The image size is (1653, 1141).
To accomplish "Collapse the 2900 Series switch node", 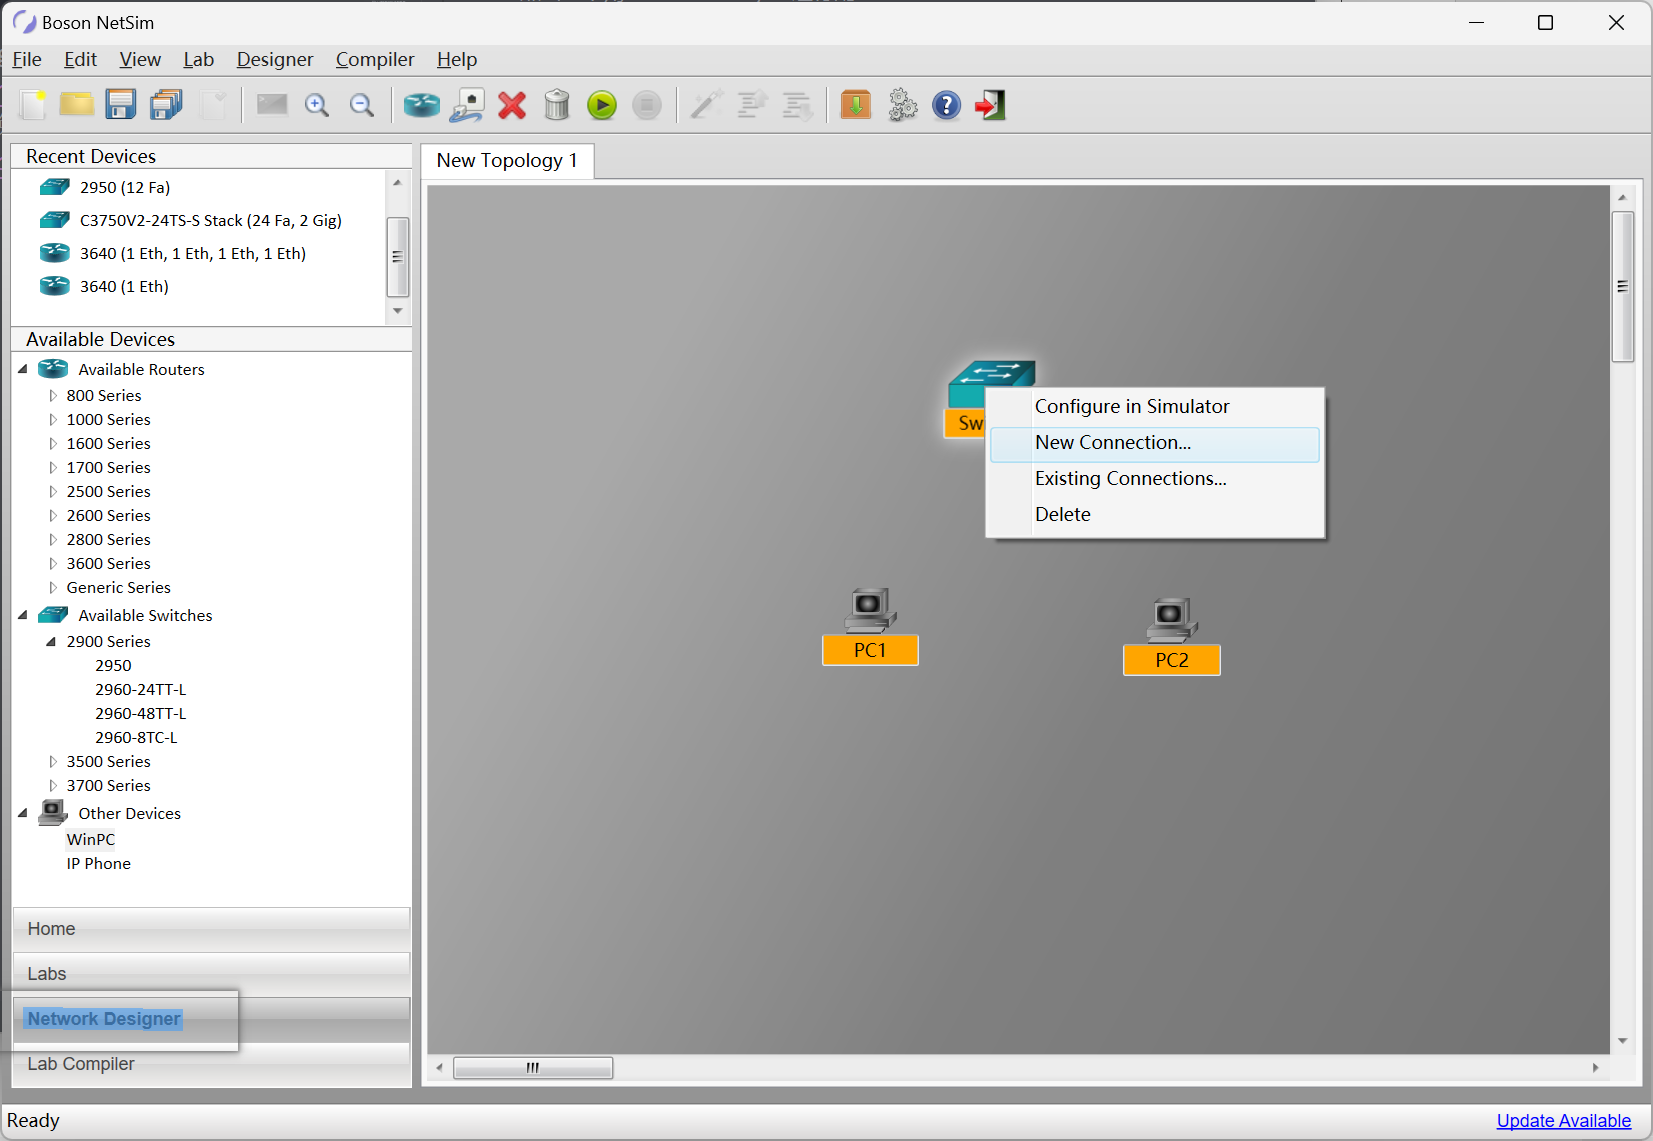I will click(51, 642).
